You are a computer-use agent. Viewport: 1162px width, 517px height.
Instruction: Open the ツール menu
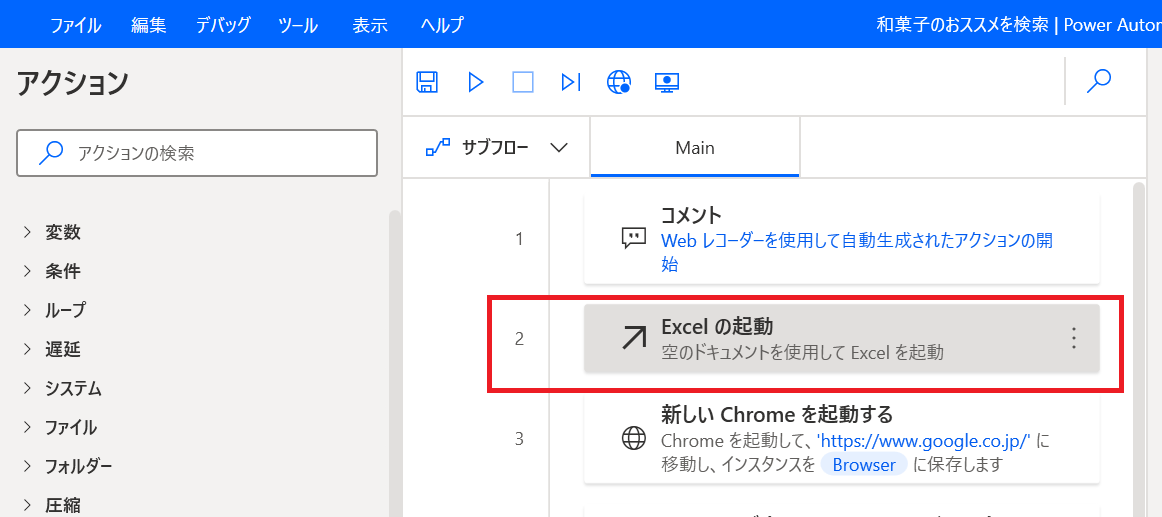point(298,25)
